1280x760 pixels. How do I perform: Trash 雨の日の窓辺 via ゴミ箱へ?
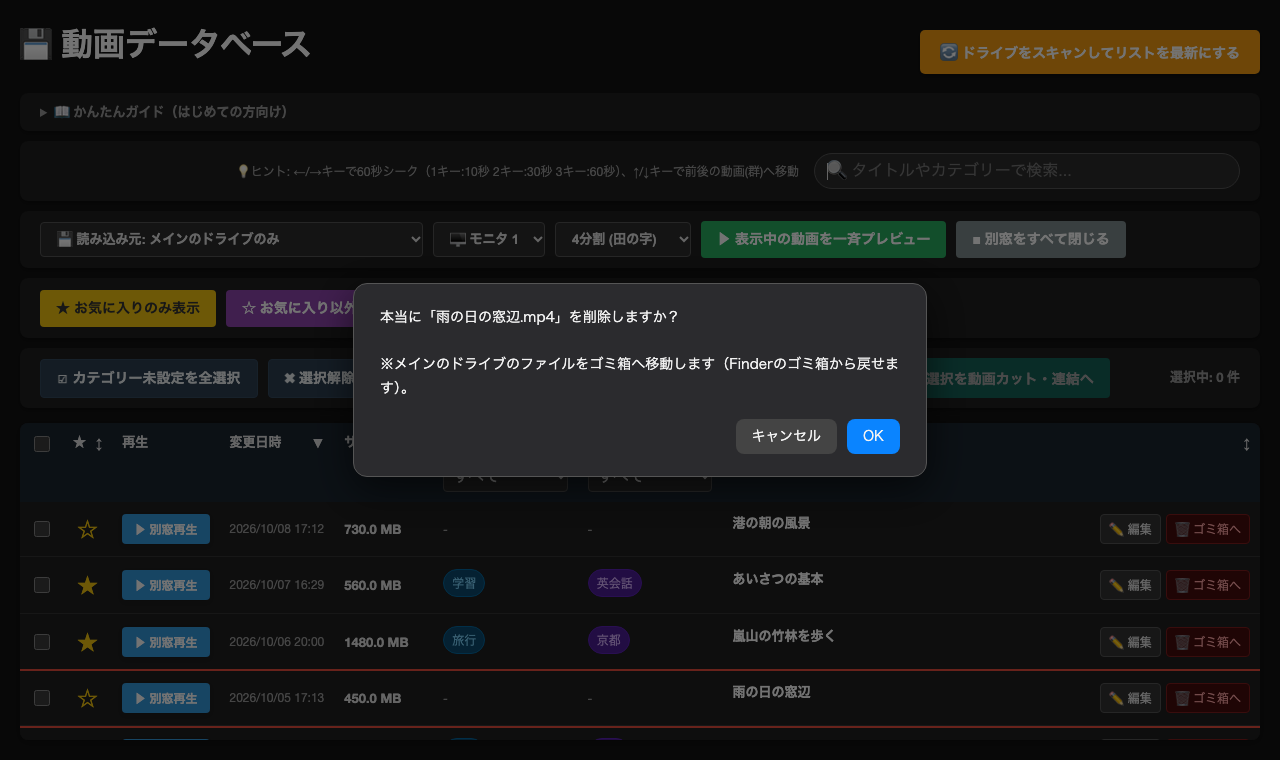pos(1208,698)
